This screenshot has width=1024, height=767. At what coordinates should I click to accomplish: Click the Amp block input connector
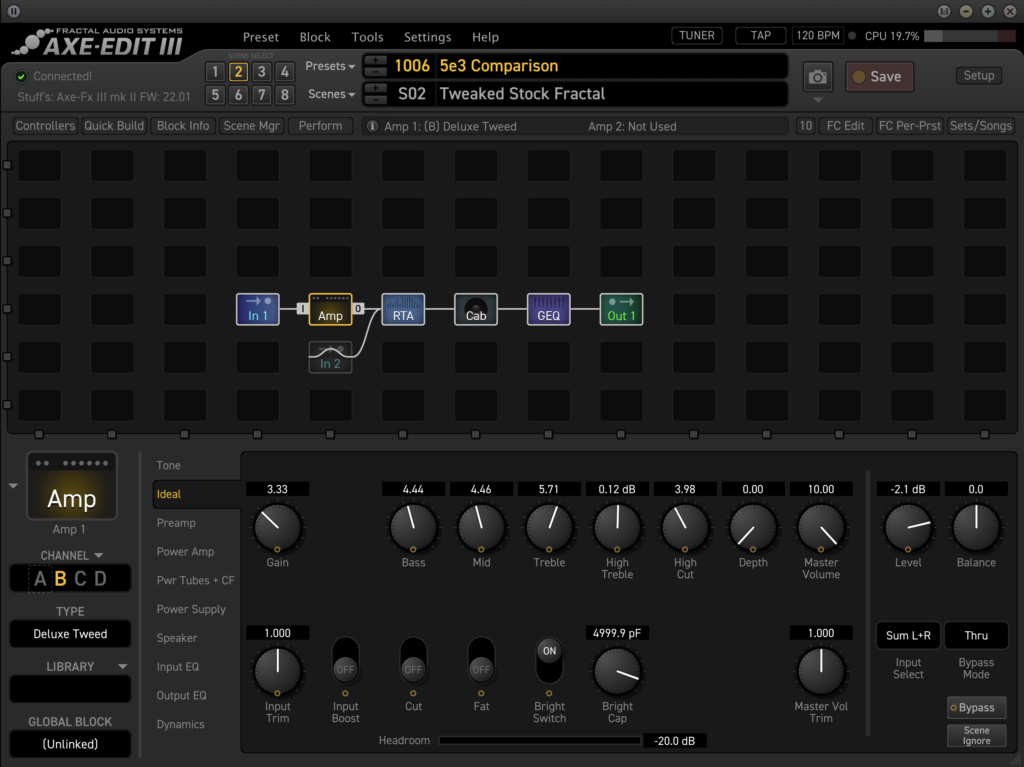pyautogui.click(x=302, y=308)
